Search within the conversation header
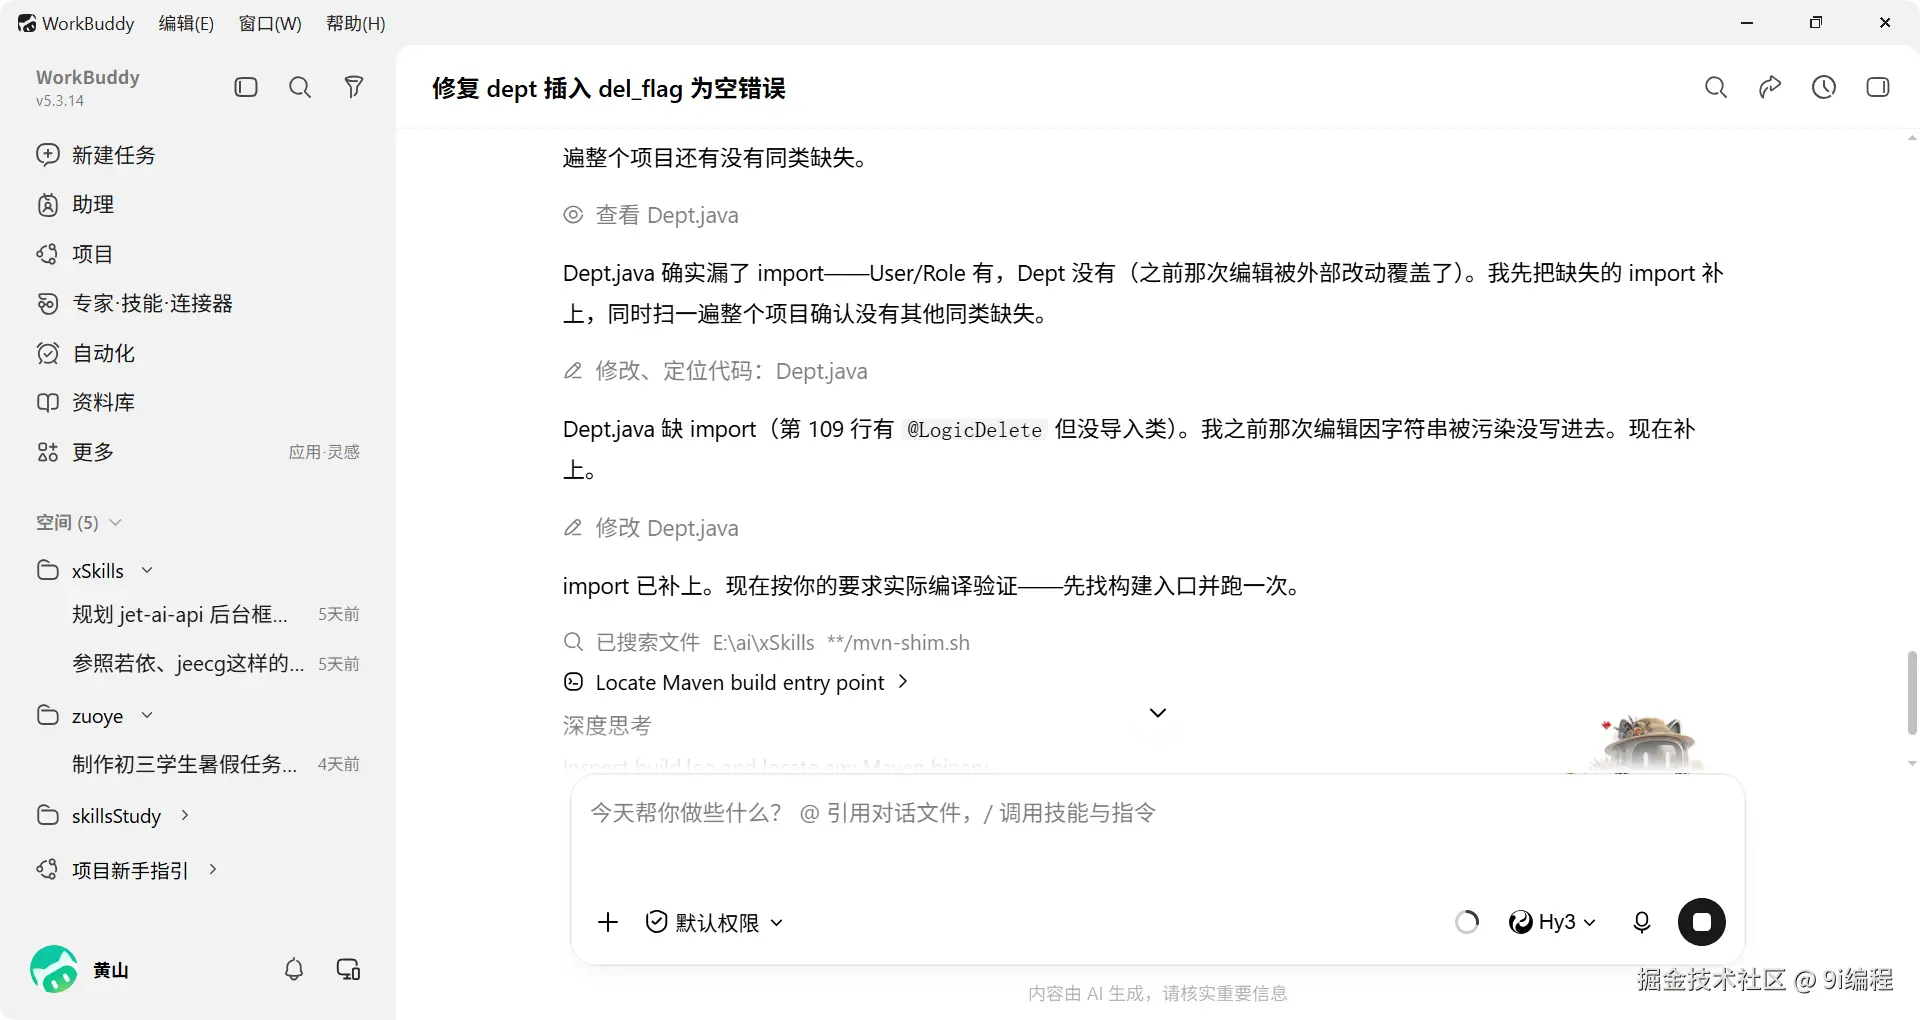The width and height of the screenshot is (1920, 1020). pos(1716,87)
